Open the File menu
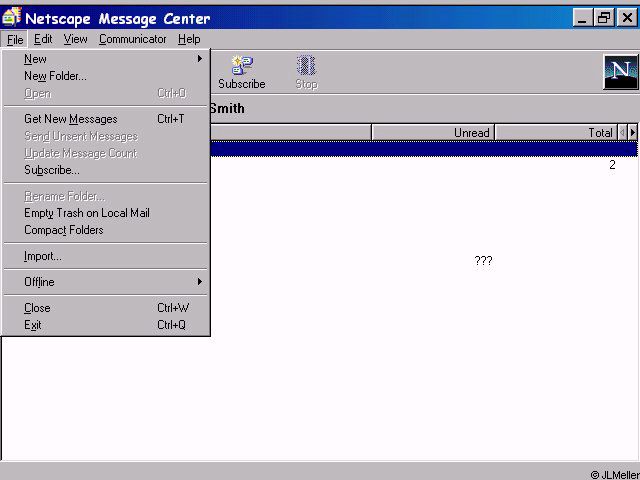Viewport: 640px width, 480px height. point(15,40)
